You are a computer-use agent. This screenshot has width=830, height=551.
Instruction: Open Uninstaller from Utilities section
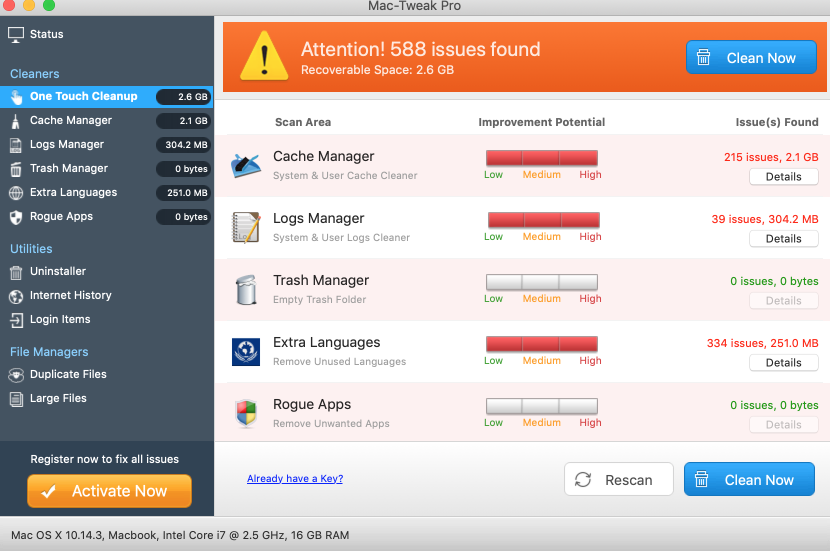pyautogui.click(x=58, y=272)
